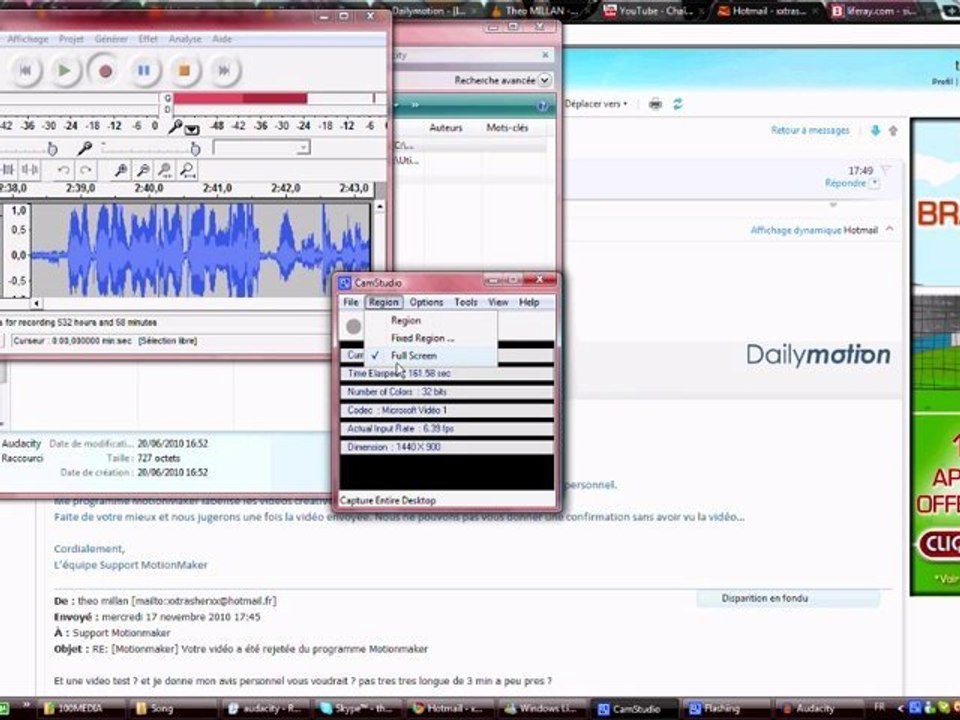Click the Audacity zoom in magnifier
960x720 pixels.
tap(121, 170)
